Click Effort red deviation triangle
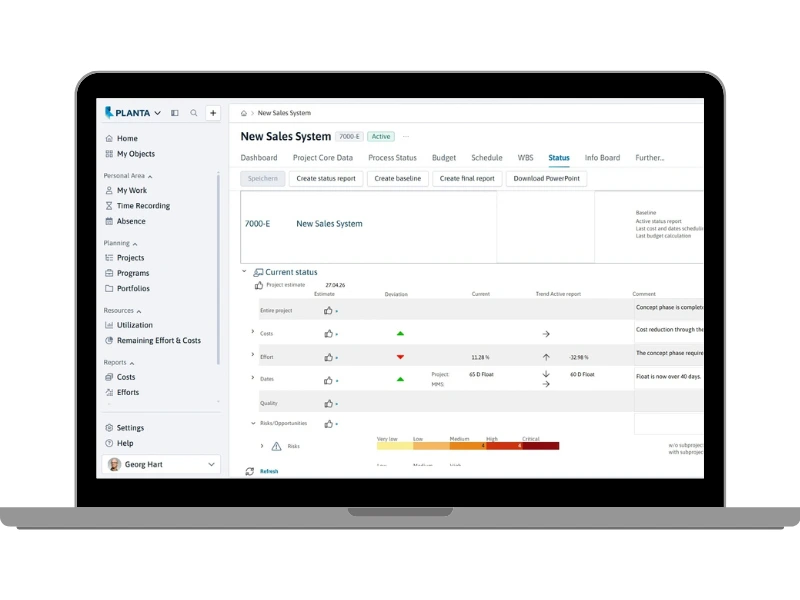The height and width of the screenshot is (600, 800). pos(401,357)
